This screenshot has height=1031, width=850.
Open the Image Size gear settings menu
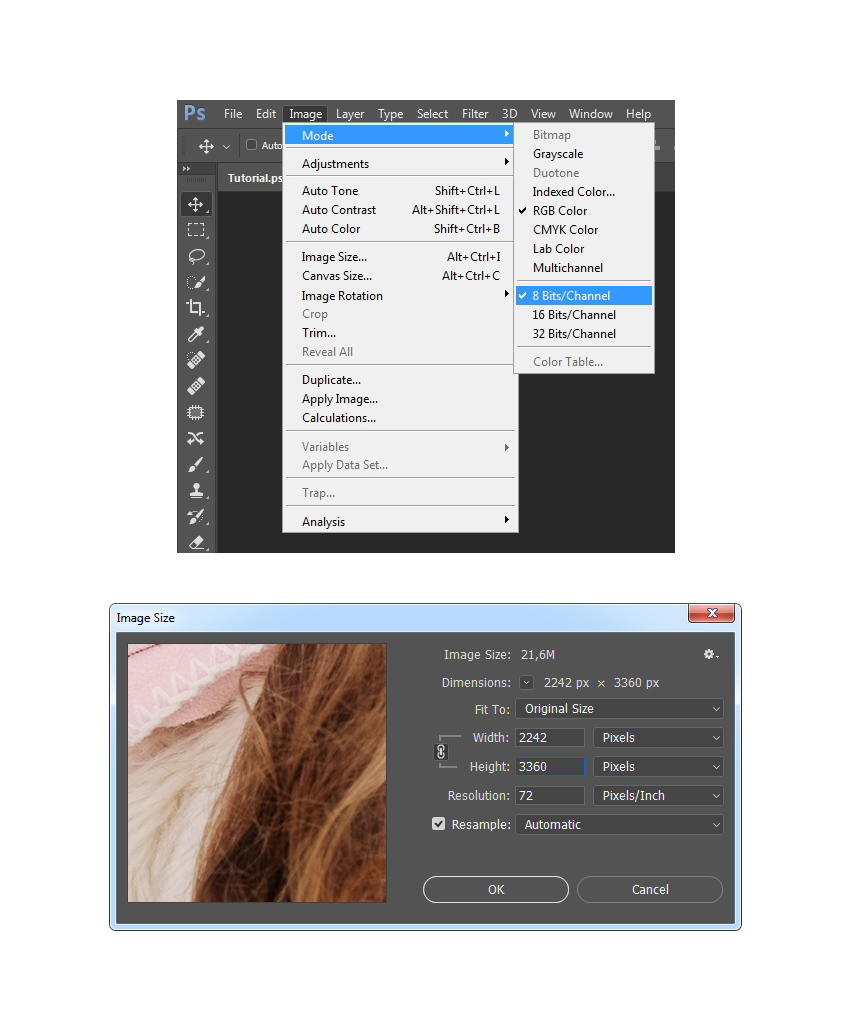coord(711,654)
